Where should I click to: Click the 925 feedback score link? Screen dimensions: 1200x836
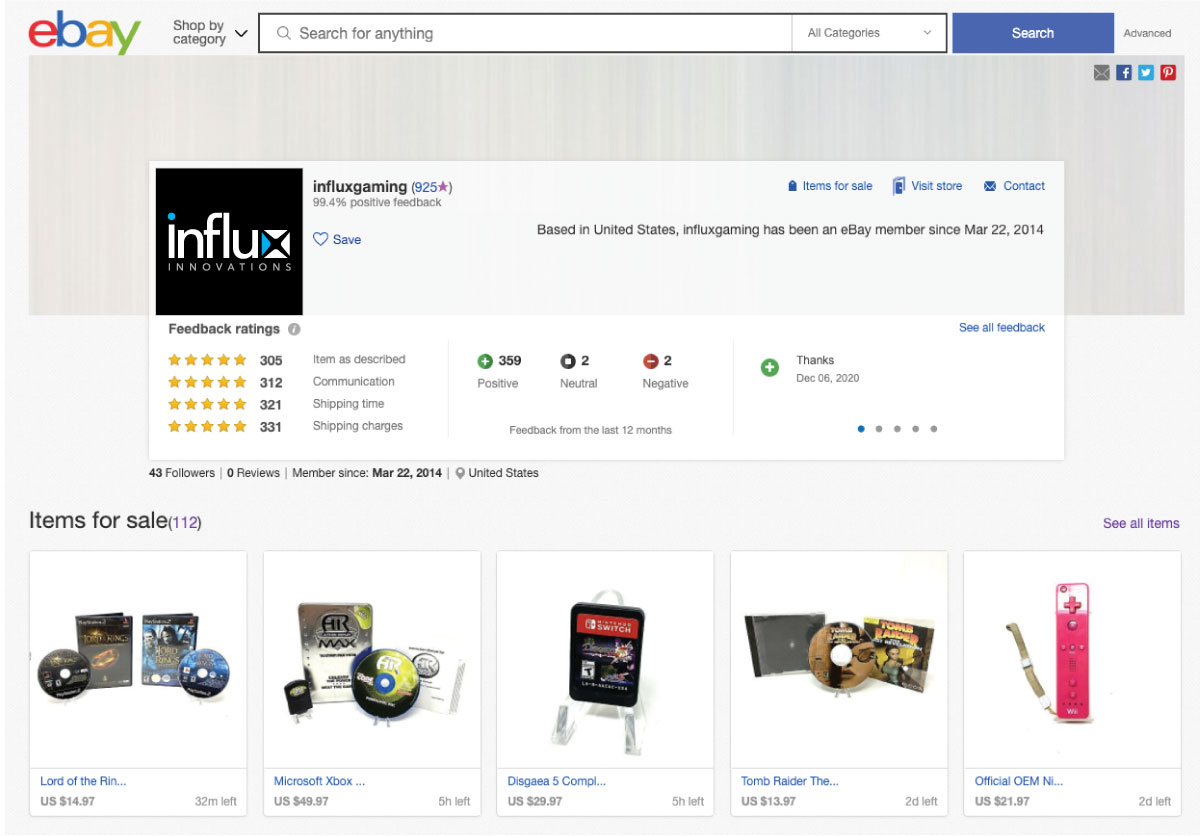[x=426, y=187]
